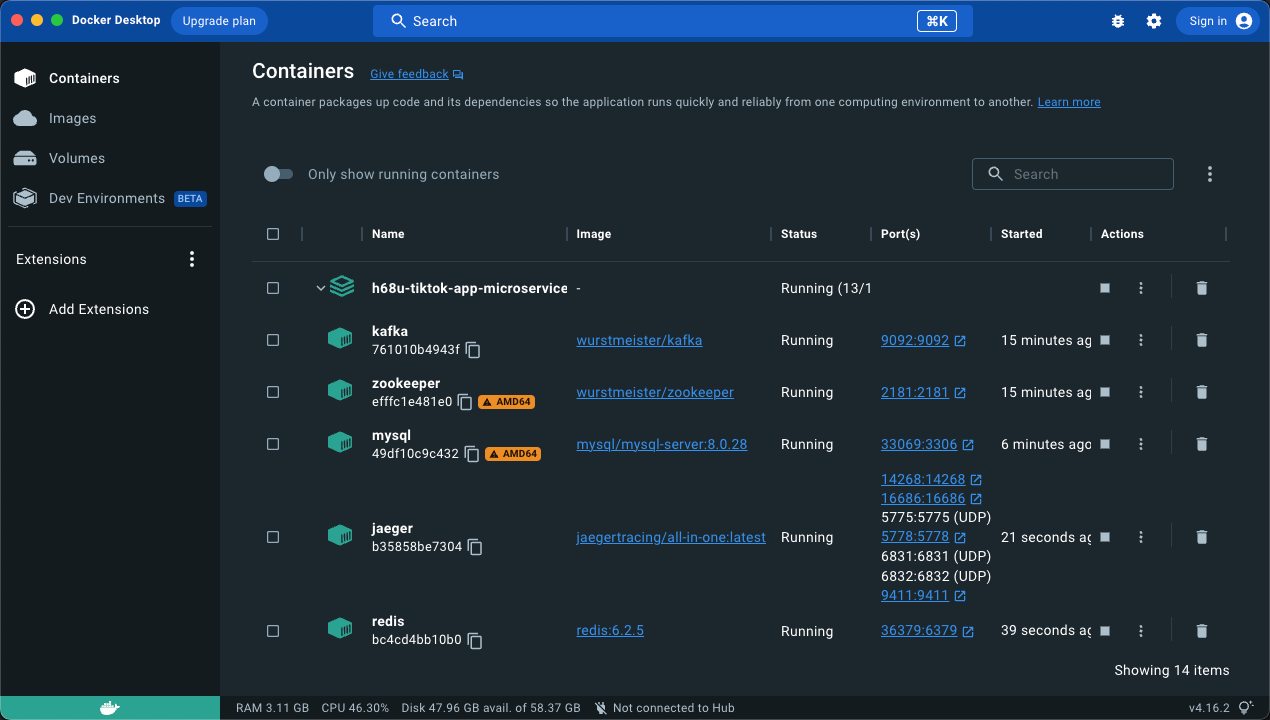
Task: Open the Learn more link
Action: [1069, 102]
